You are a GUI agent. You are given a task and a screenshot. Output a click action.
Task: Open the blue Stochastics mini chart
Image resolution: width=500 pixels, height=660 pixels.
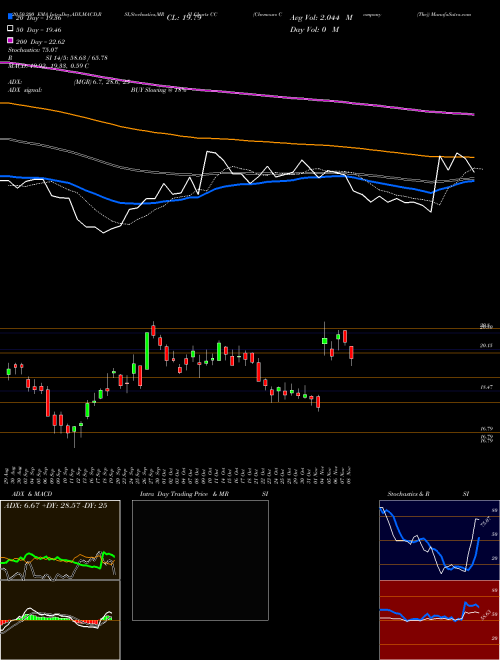pos(439,540)
